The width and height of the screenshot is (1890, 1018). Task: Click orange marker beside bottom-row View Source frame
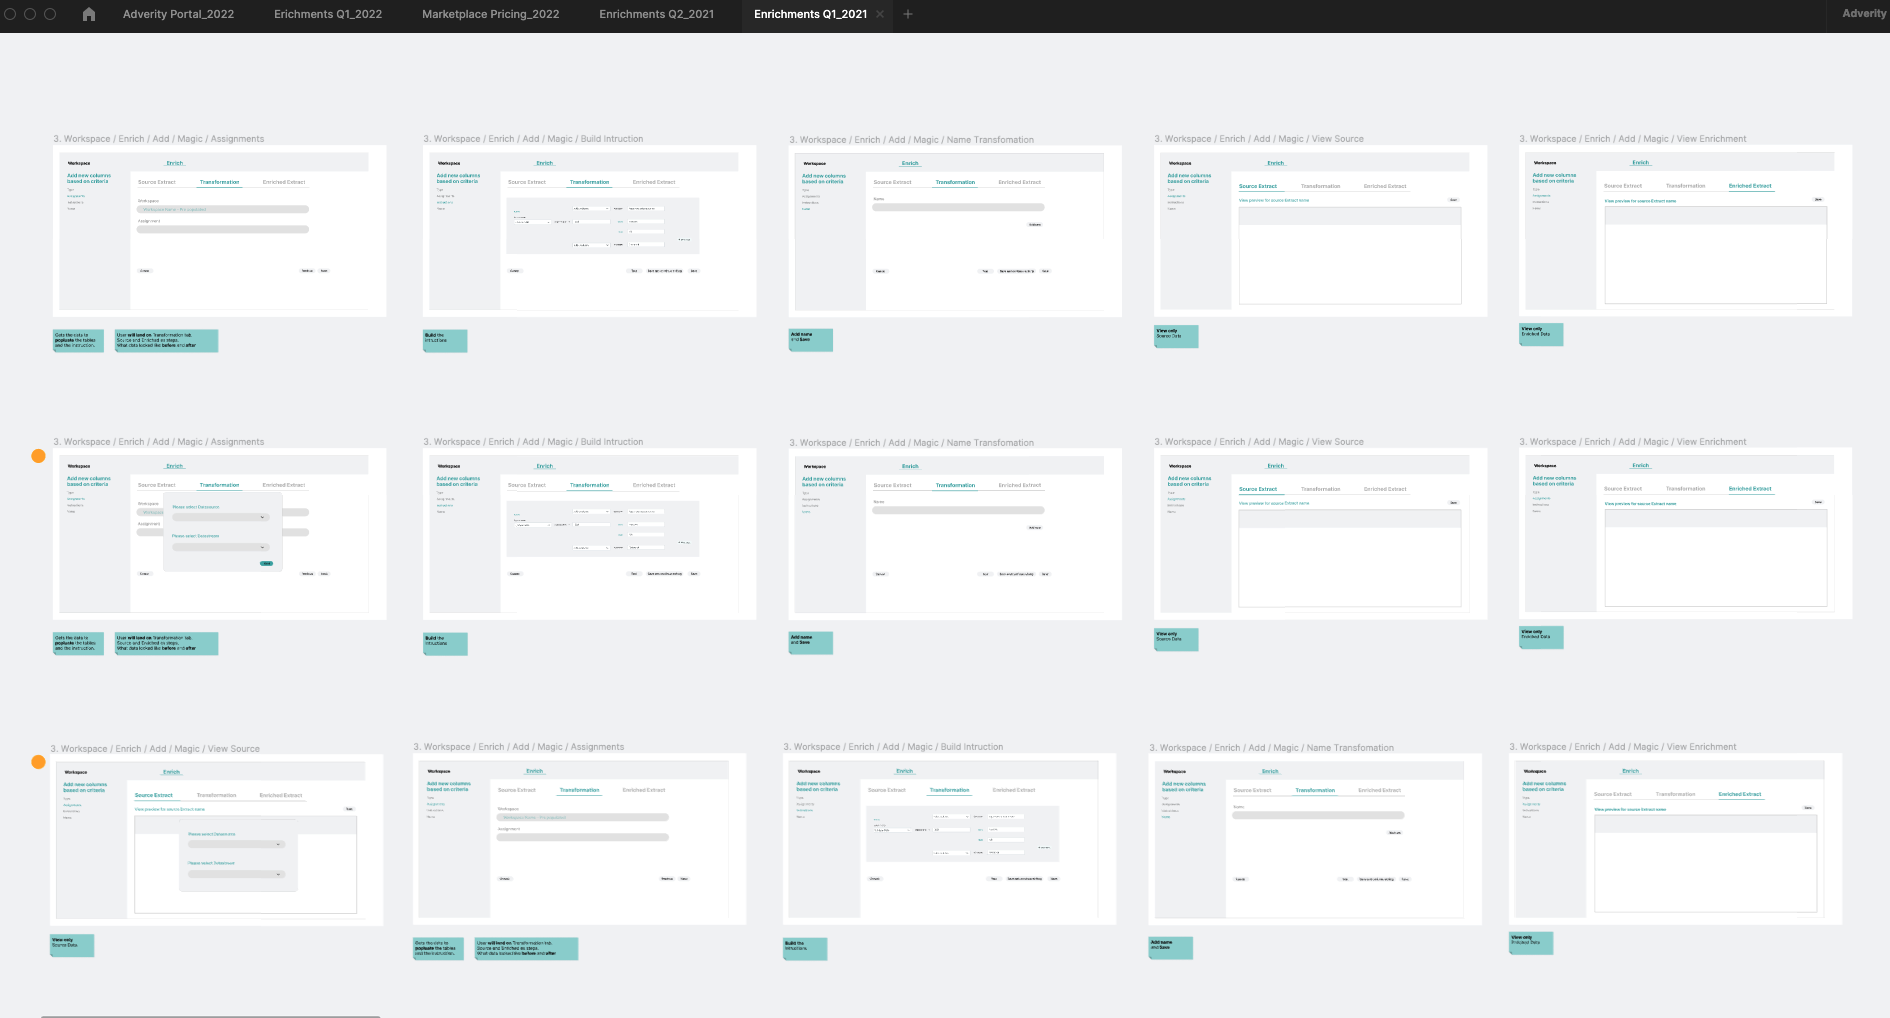pos(38,762)
